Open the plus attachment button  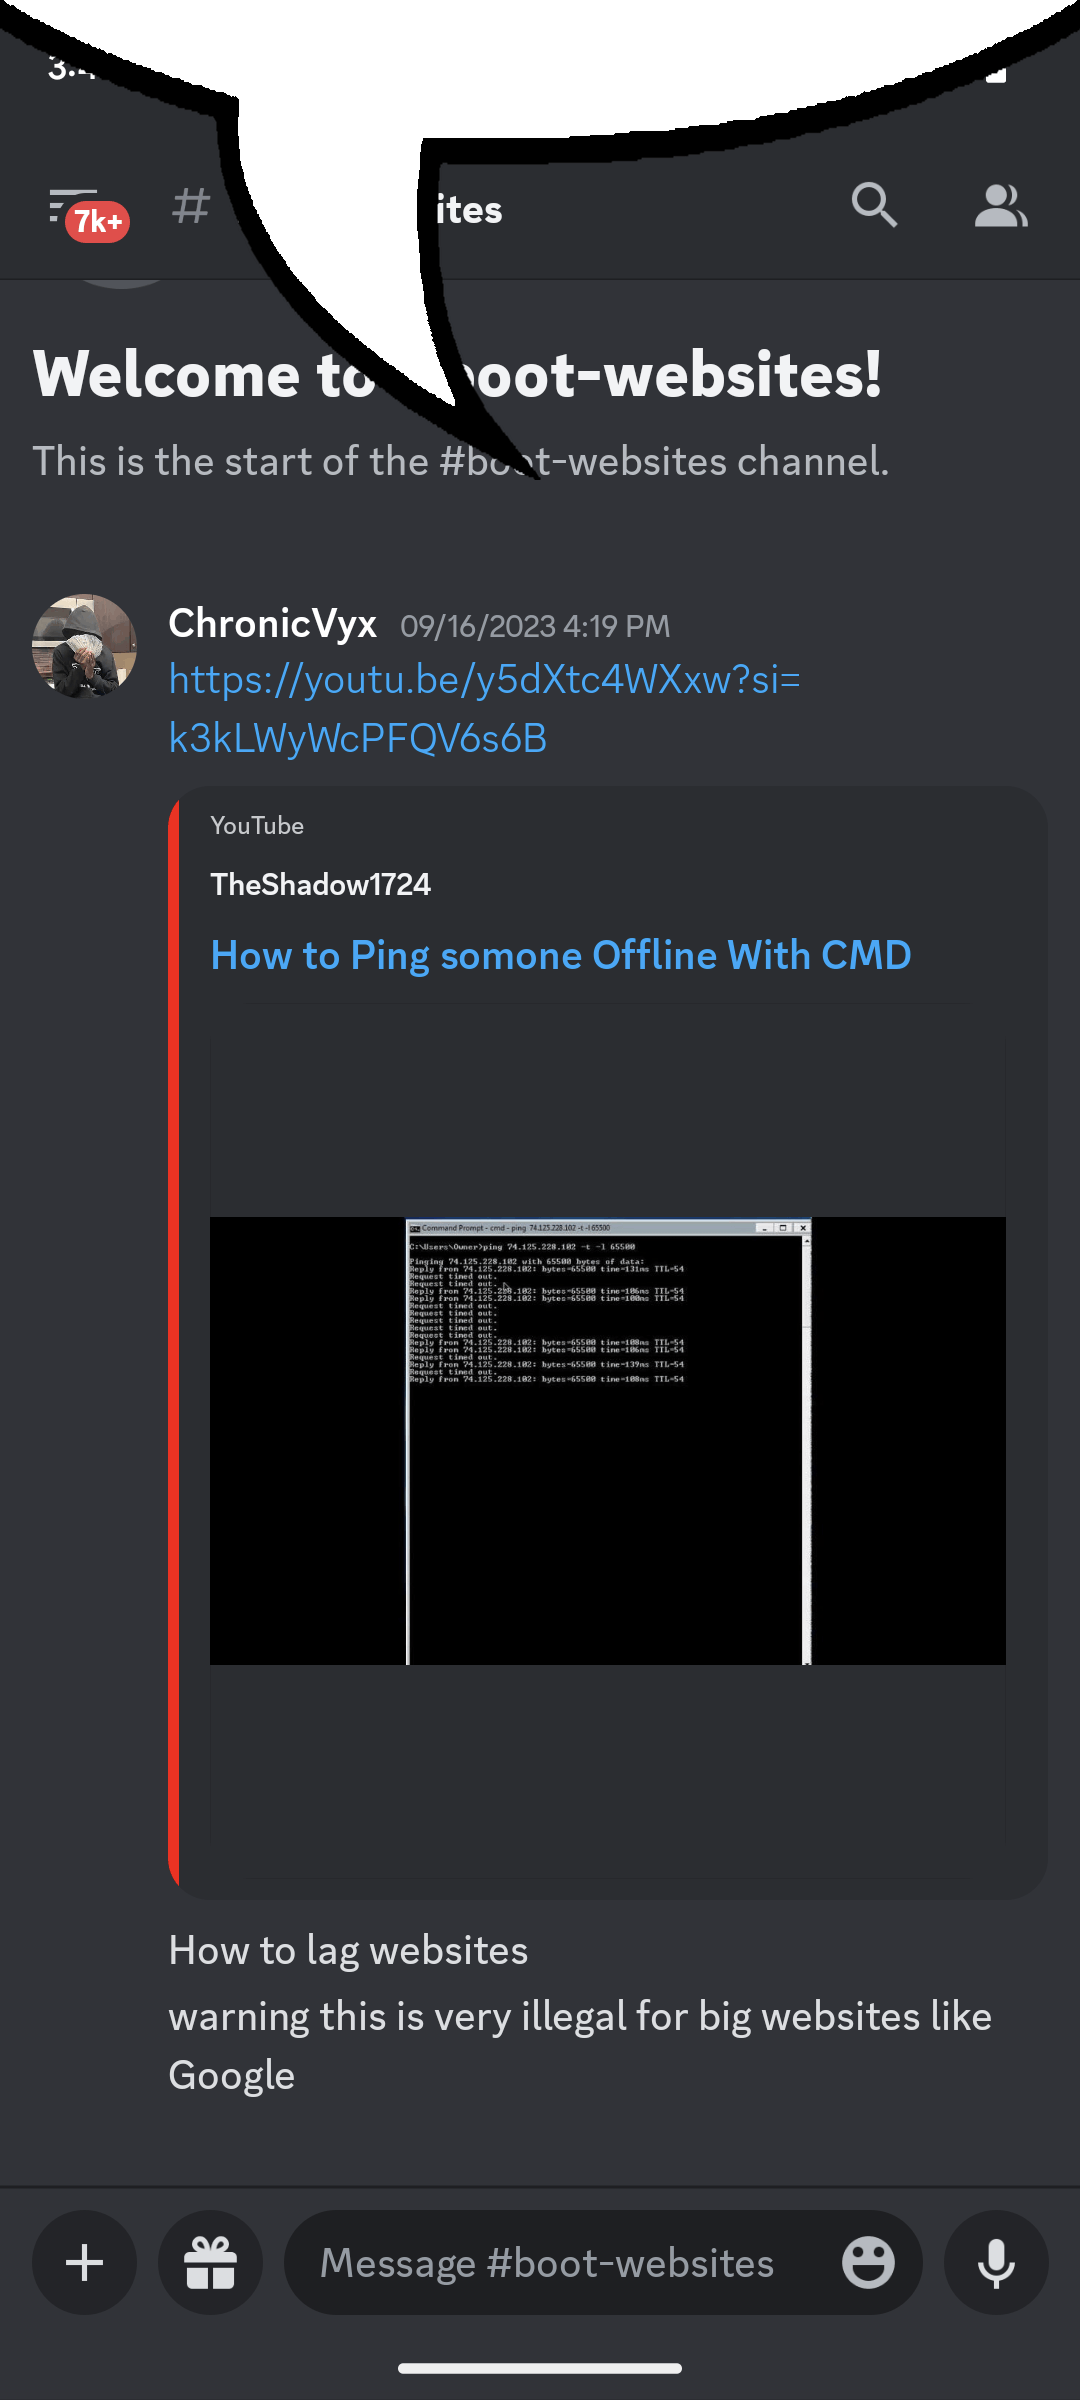point(85,2262)
